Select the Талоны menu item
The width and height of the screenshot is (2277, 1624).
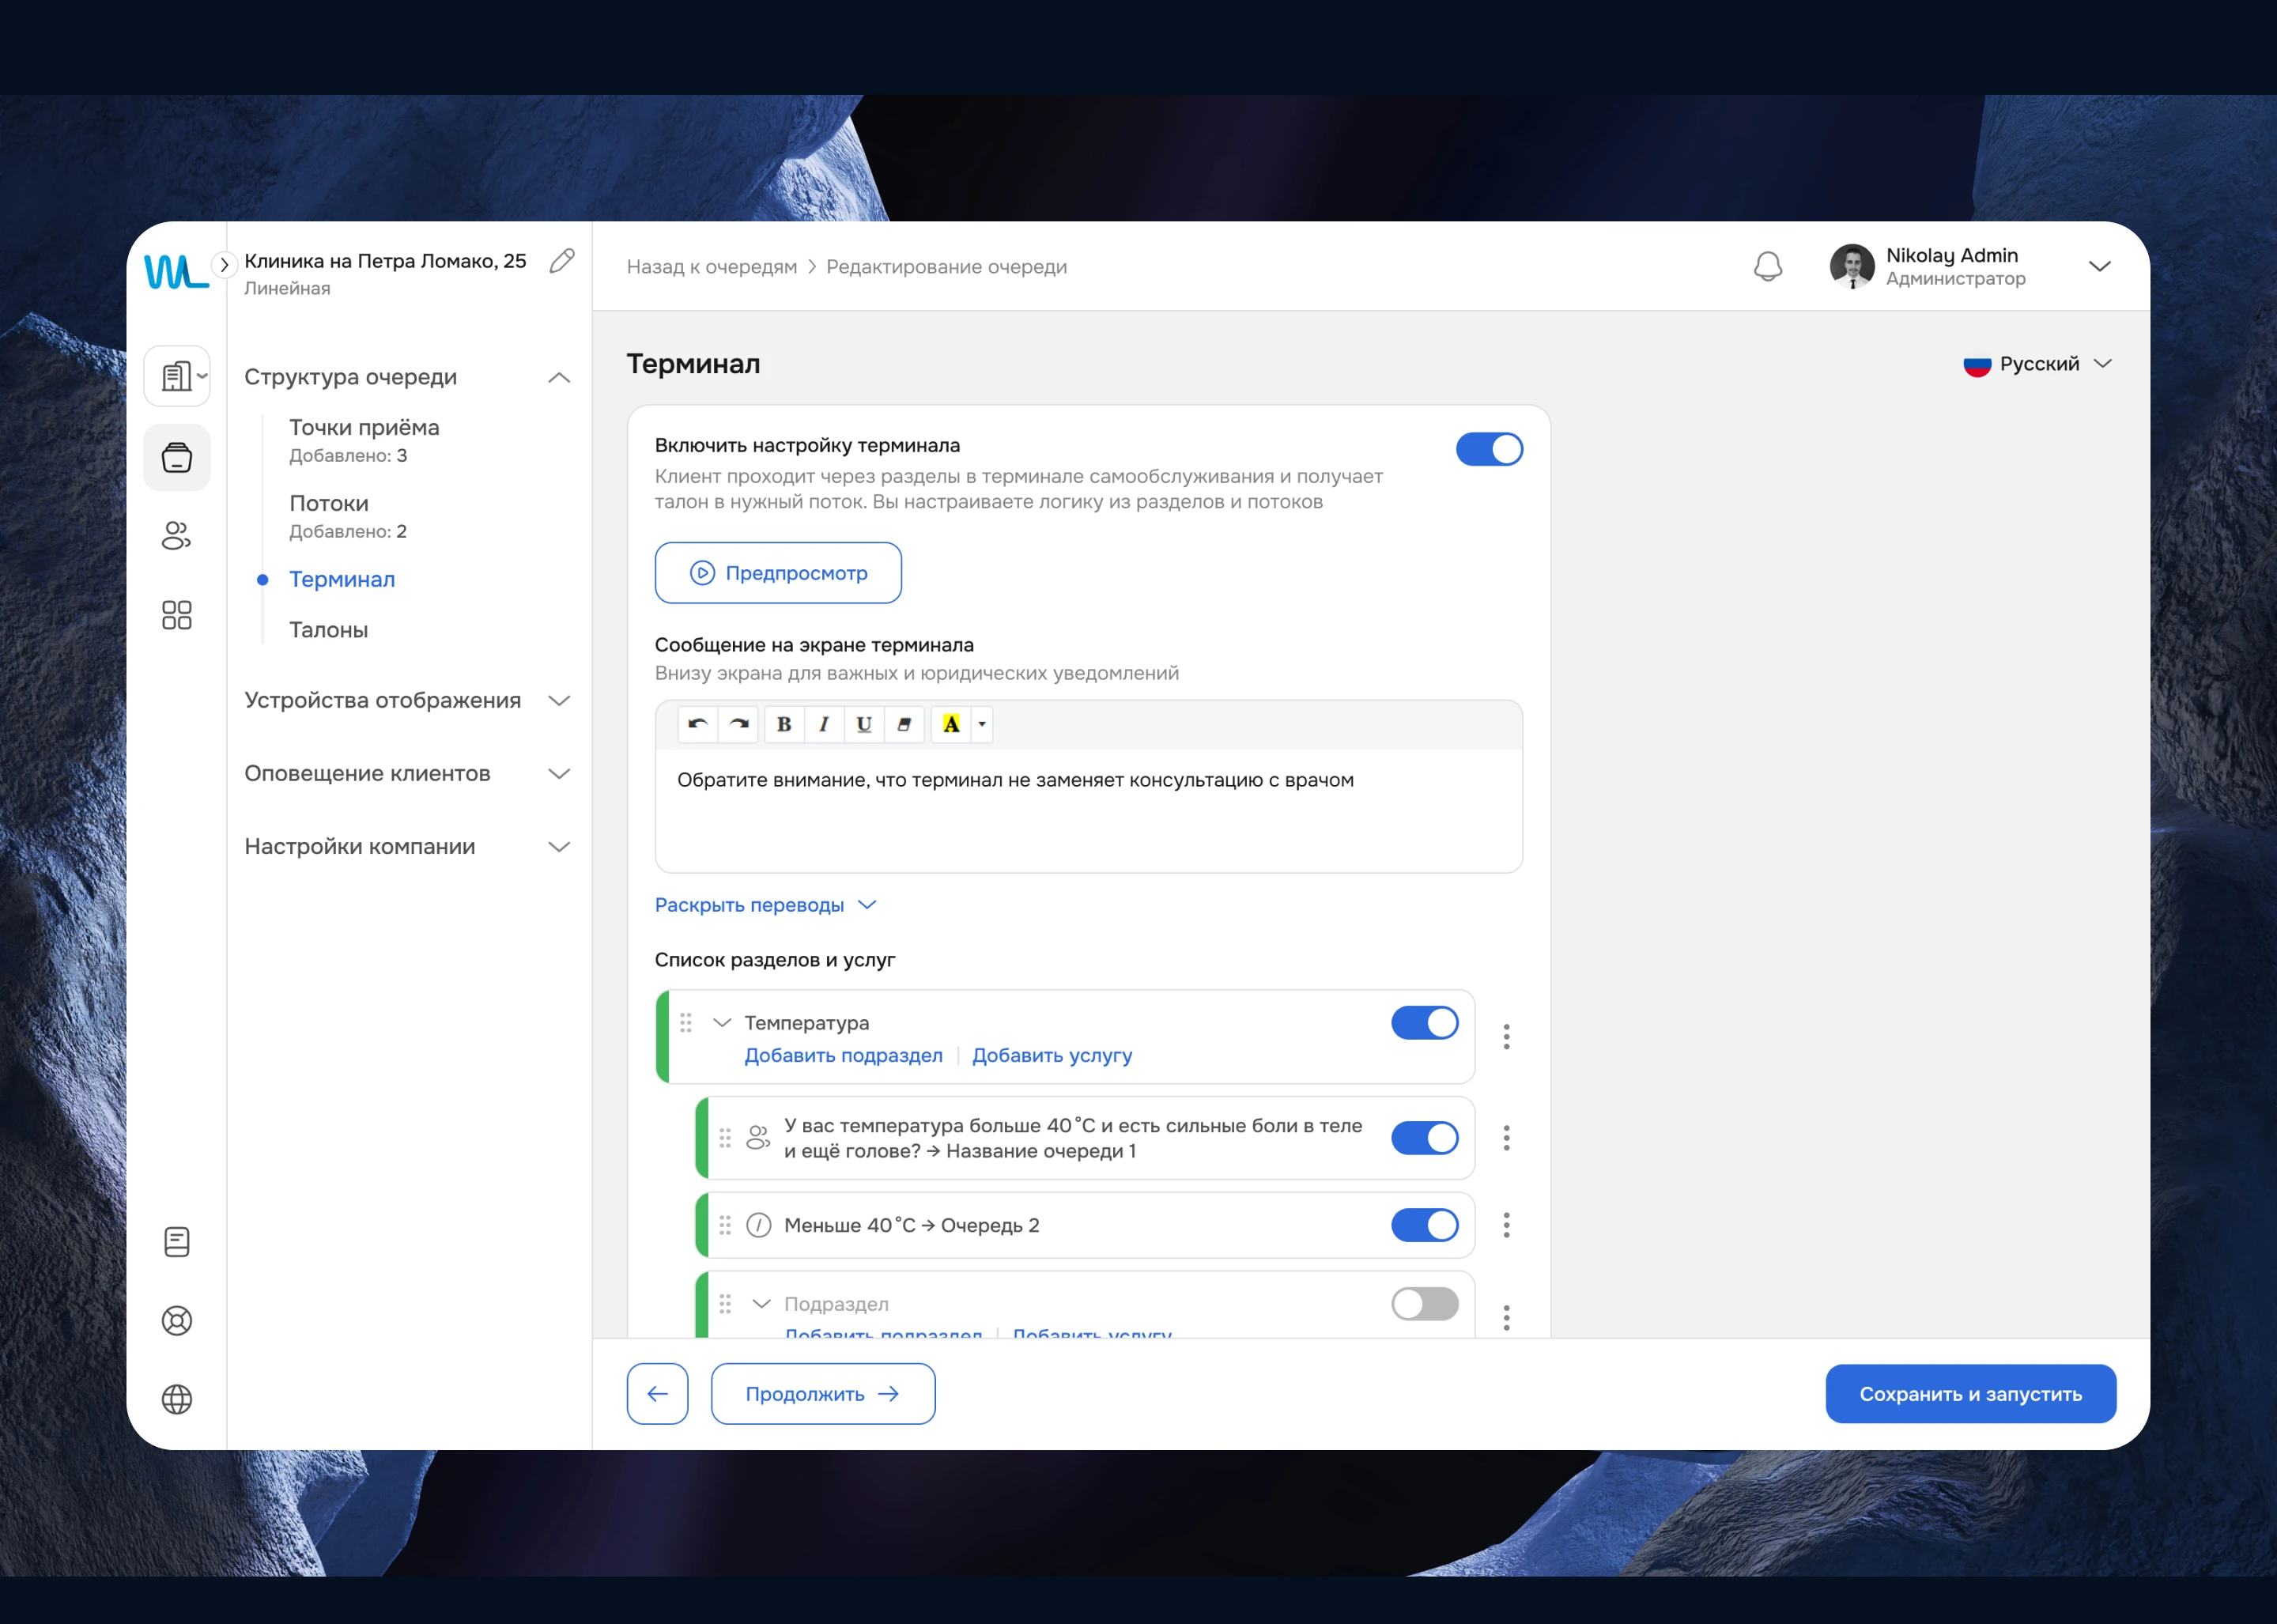(328, 630)
